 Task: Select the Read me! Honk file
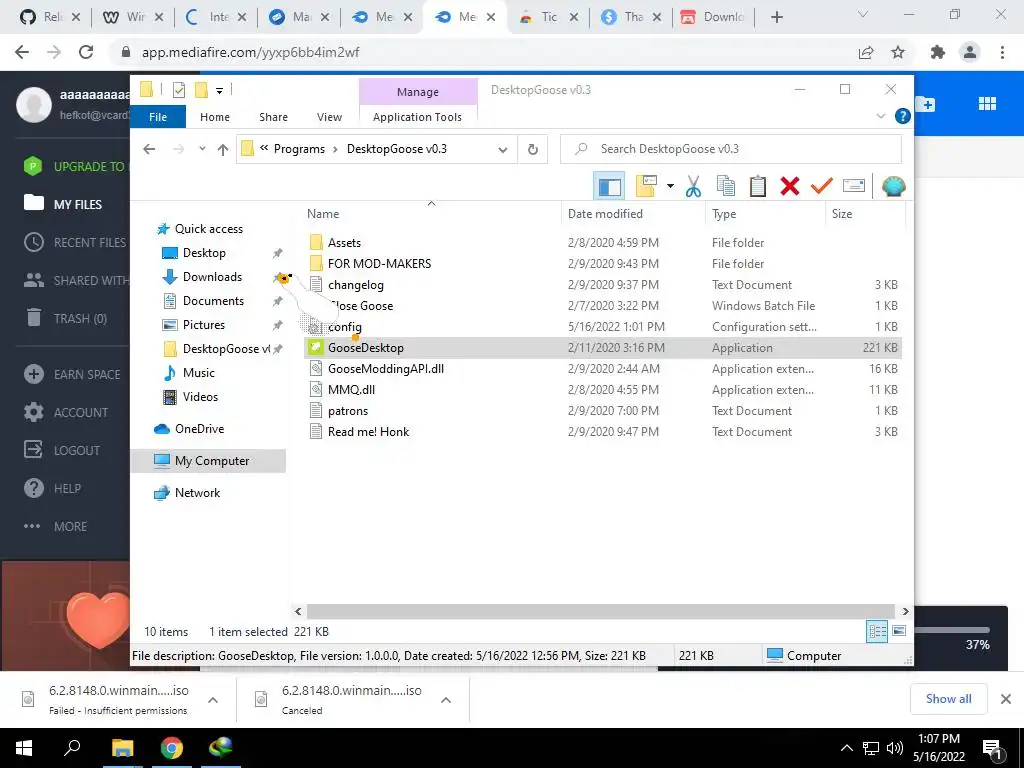[368, 432]
